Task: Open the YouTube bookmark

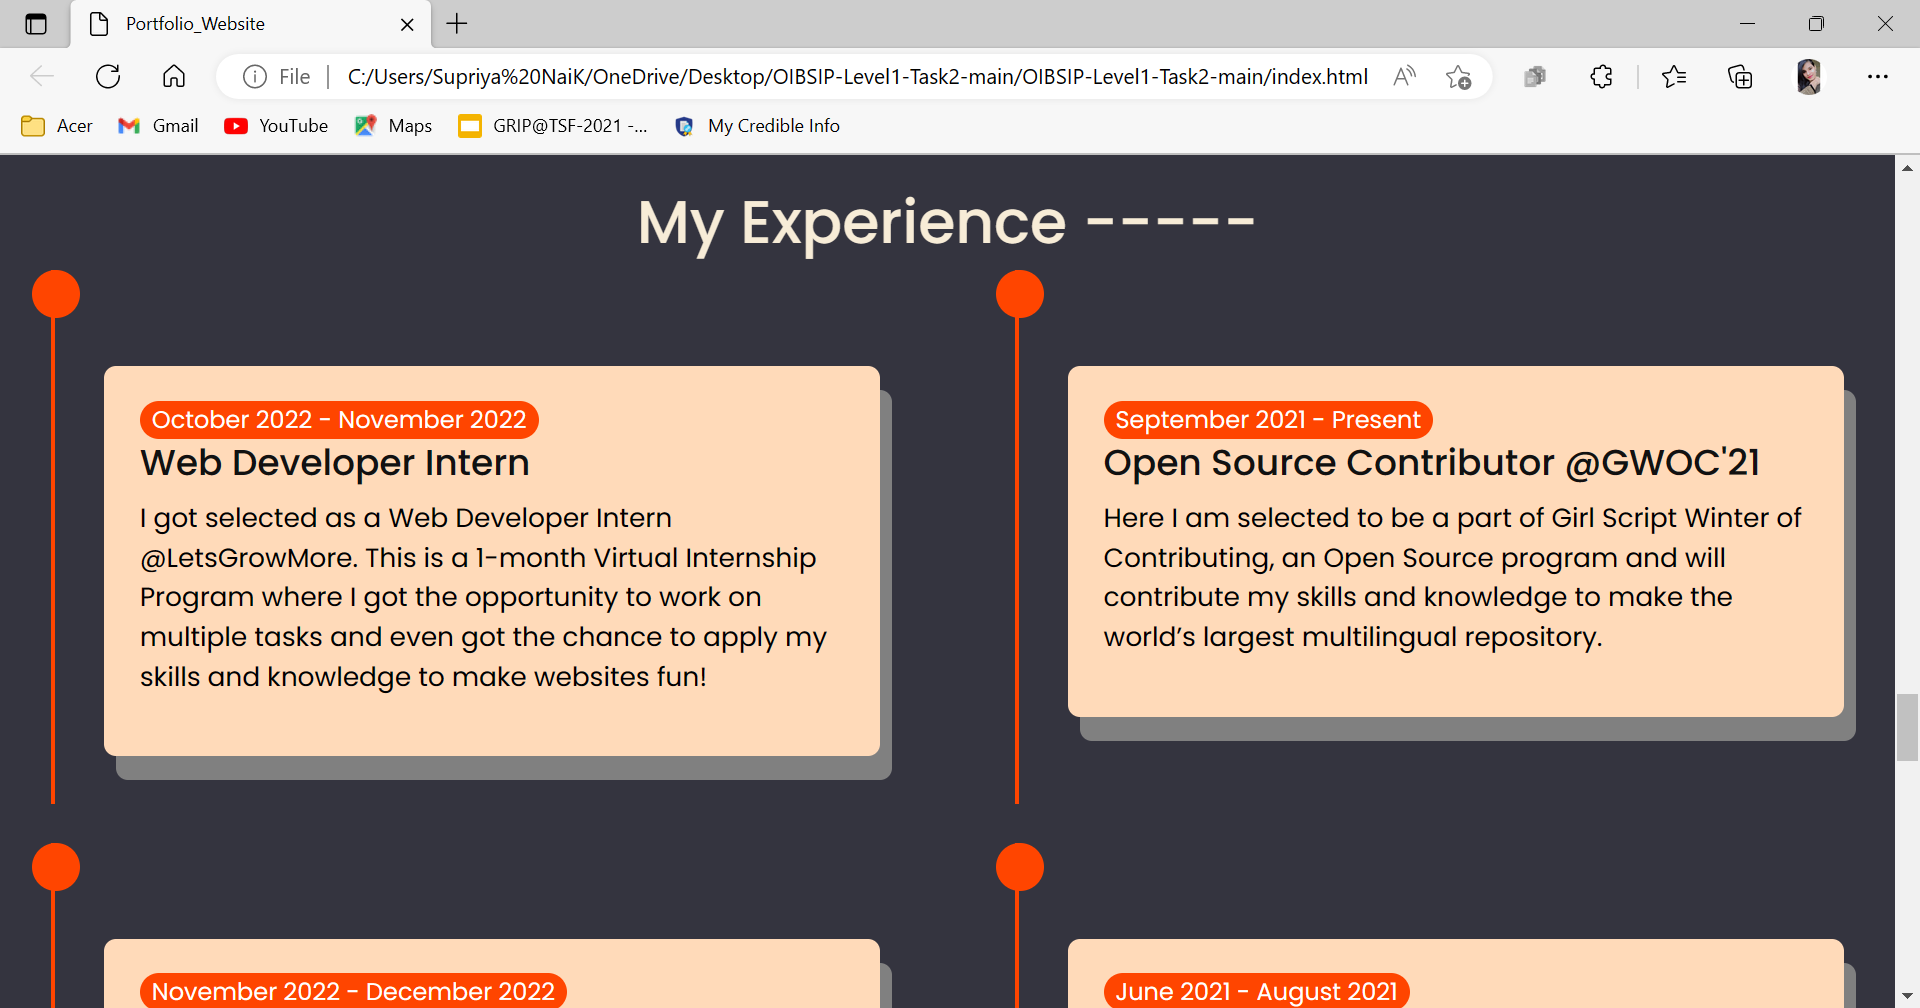Action: [276, 126]
